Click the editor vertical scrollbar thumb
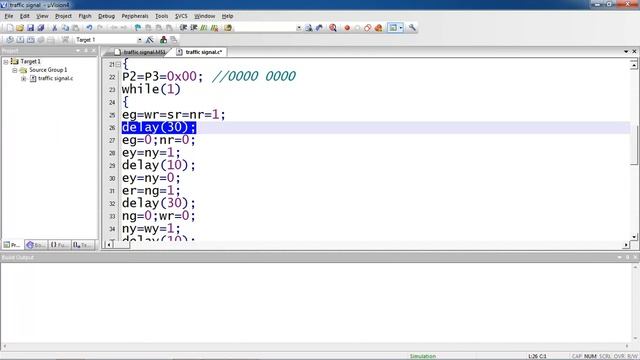Viewport: 640px width, 360px height. tap(634, 145)
